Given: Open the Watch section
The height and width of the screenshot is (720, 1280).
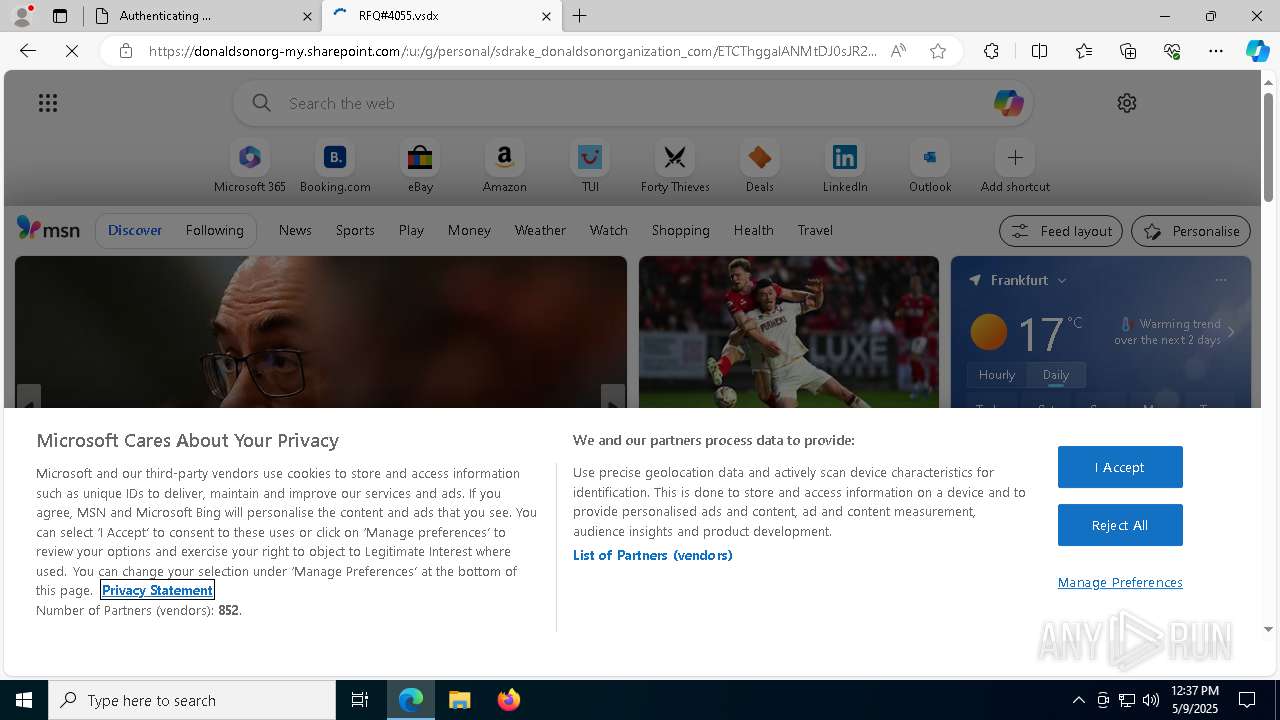Looking at the screenshot, I should tap(609, 230).
